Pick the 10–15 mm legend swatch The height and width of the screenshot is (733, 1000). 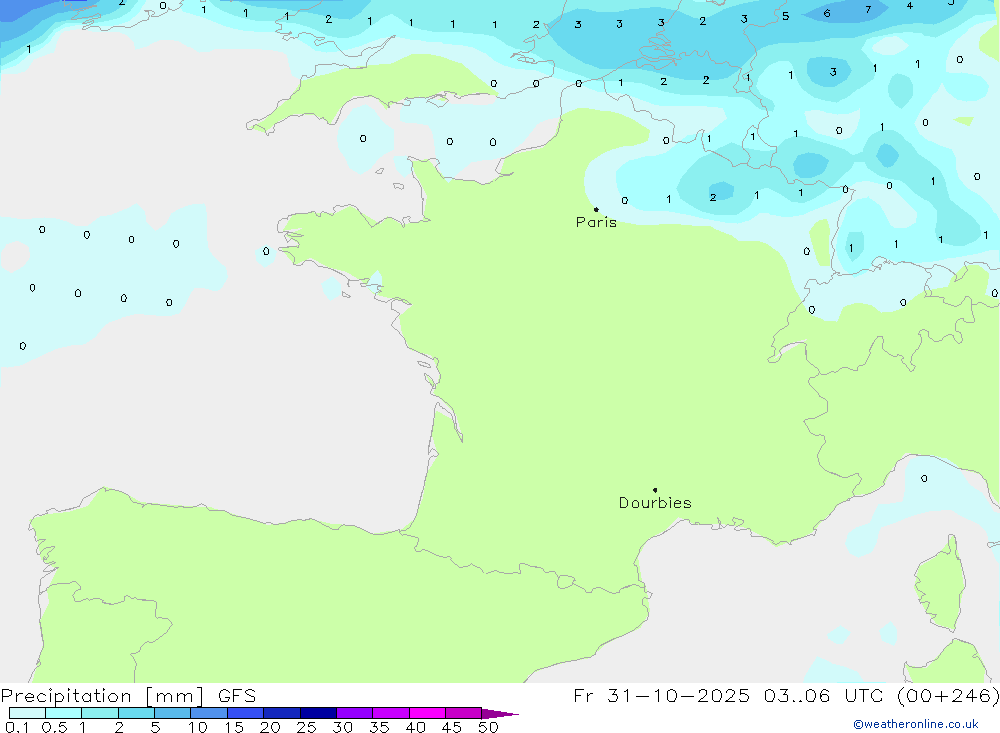(209, 713)
